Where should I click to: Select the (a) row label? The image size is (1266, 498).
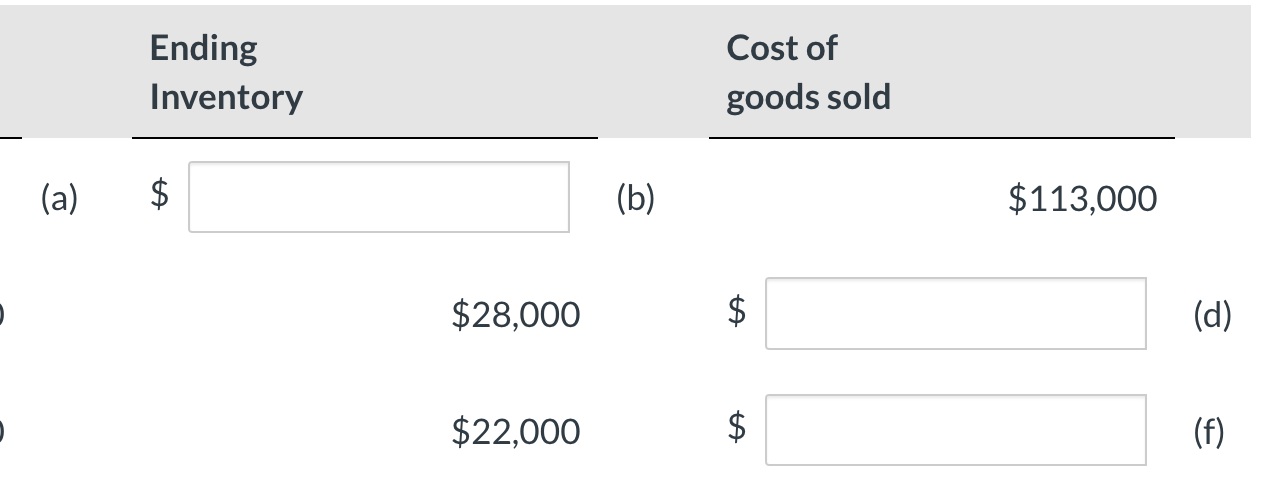tap(62, 198)
